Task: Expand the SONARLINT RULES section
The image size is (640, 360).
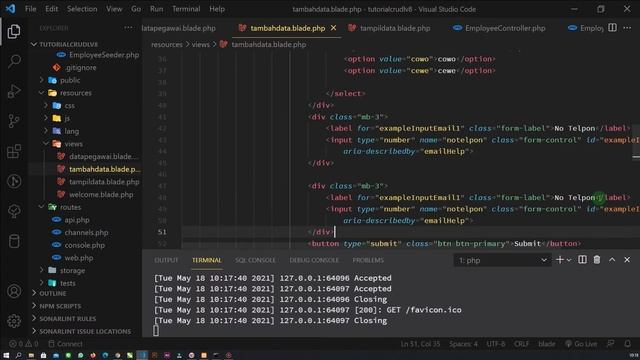Action: (x=67, y=319)
